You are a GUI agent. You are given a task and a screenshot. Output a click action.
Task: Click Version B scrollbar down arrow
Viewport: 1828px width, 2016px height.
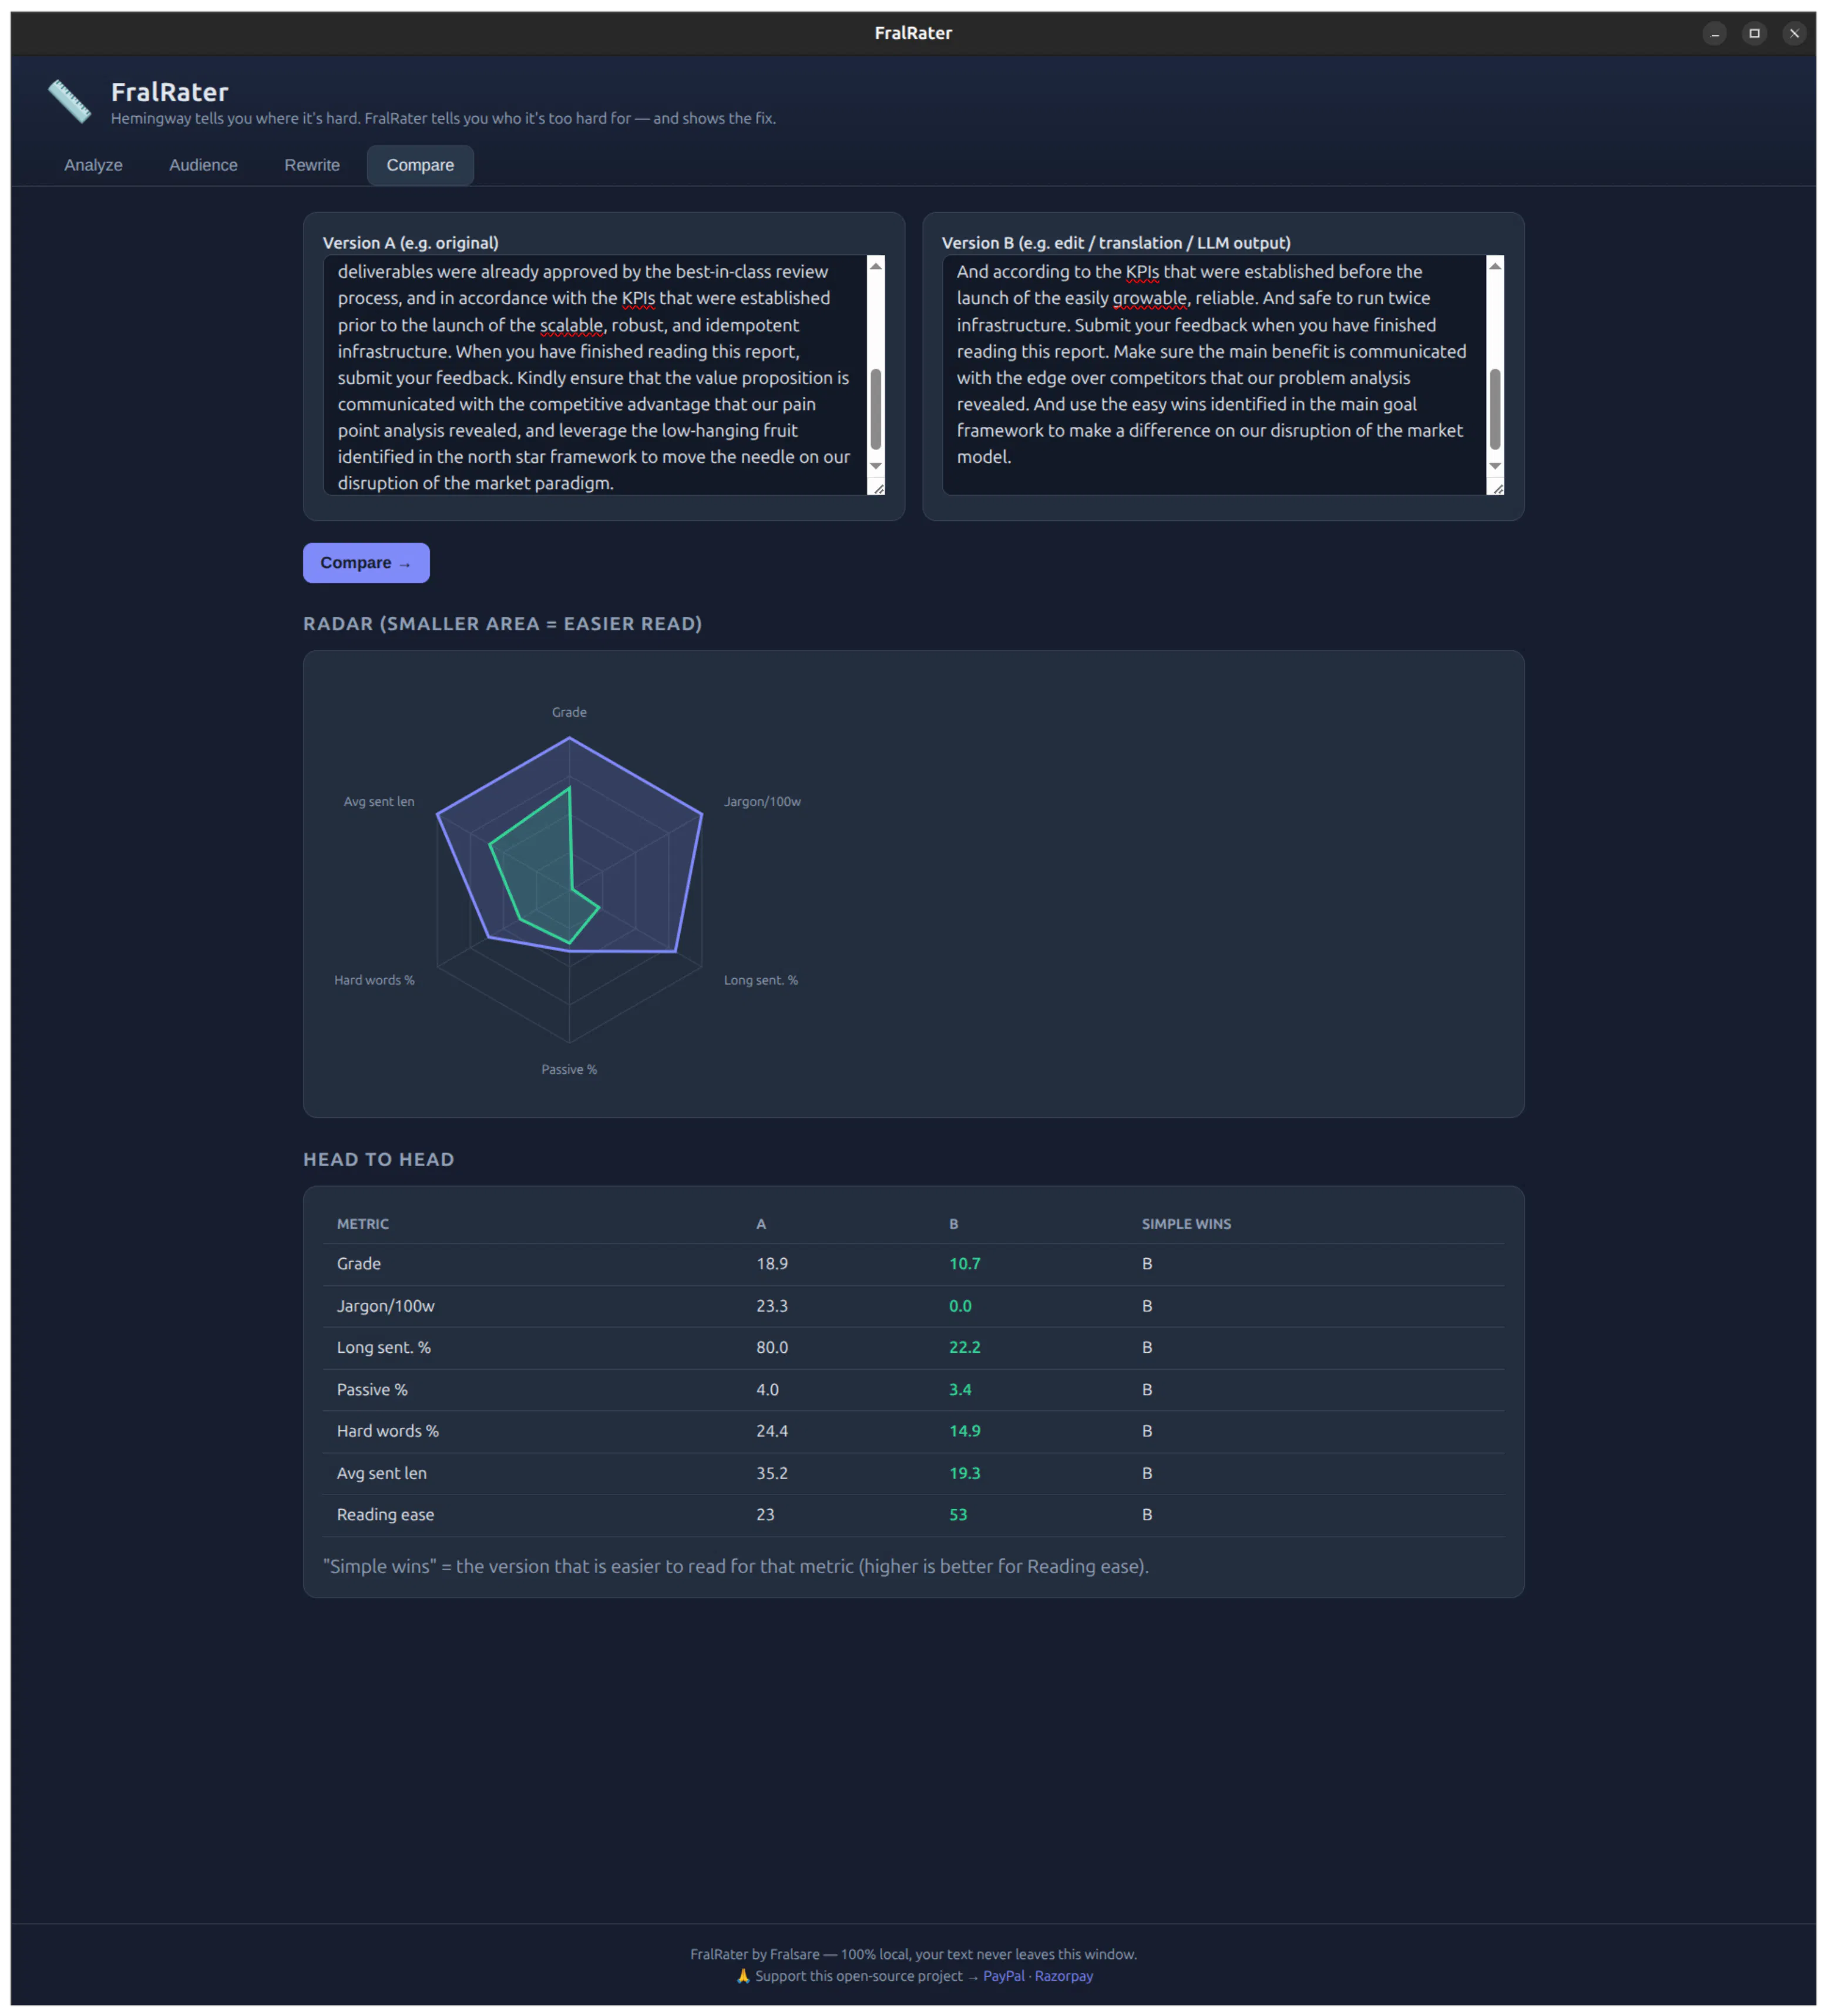[x=1495, y=466]
